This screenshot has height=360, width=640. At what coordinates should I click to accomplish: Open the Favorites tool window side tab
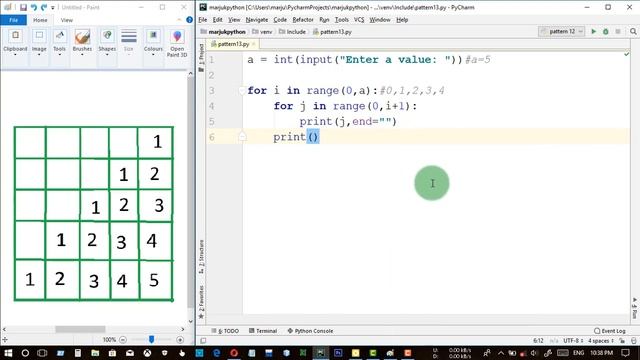[201, 302]
